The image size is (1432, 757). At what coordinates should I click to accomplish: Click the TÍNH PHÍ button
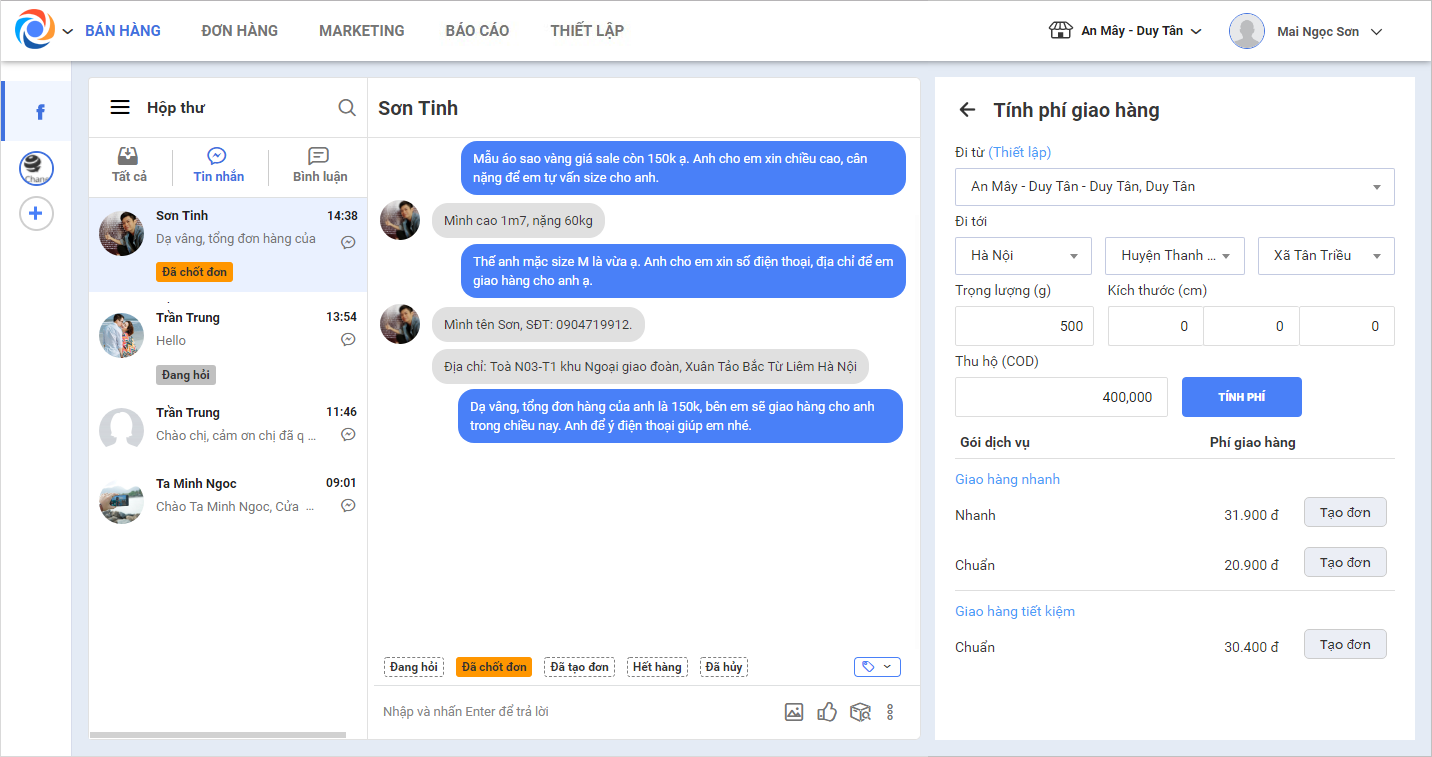tap(1242, 397)
